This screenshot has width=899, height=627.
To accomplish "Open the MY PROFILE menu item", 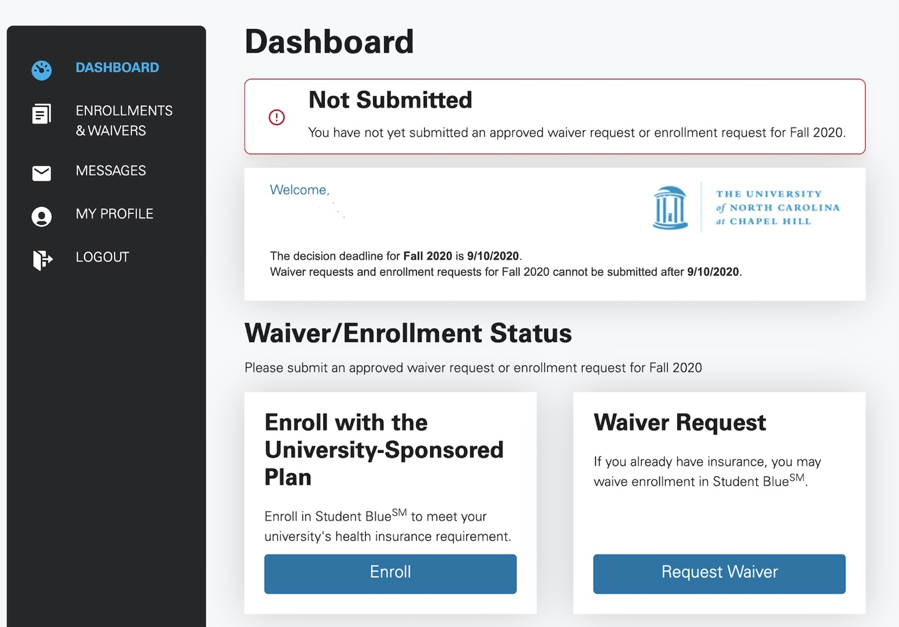I will tap(115, 214).
